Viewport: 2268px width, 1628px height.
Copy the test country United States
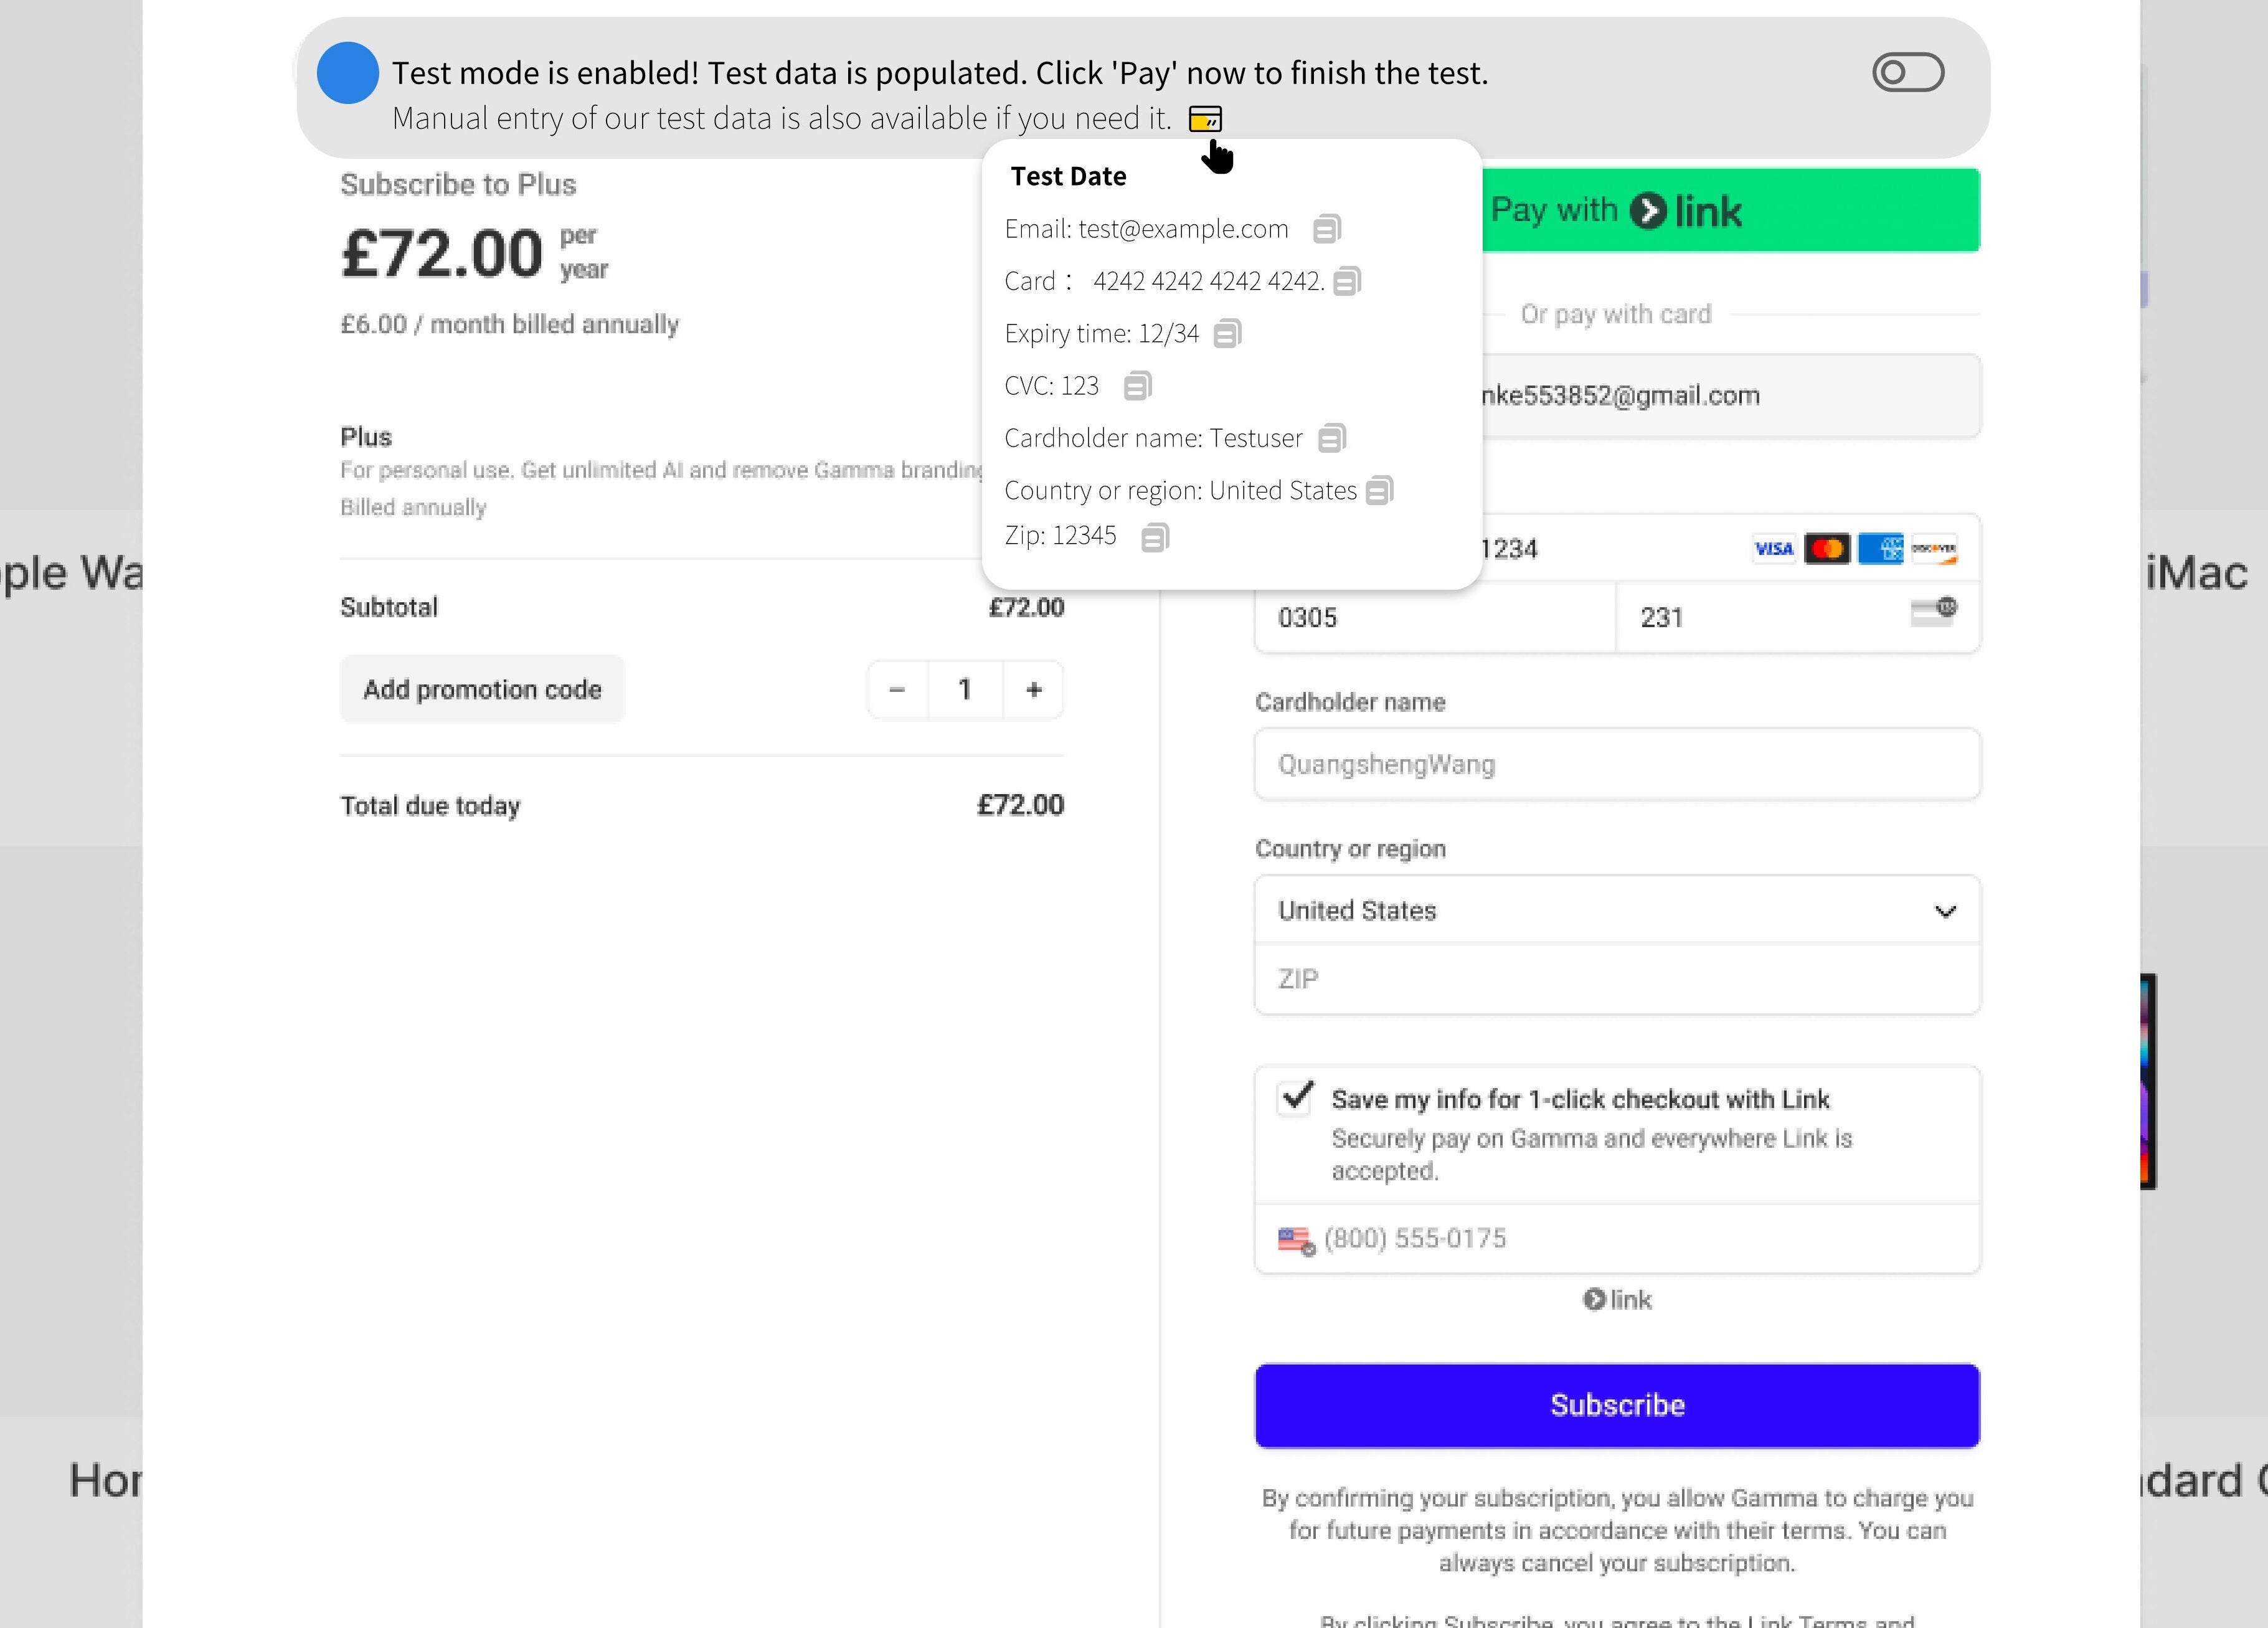[1379, 491]
